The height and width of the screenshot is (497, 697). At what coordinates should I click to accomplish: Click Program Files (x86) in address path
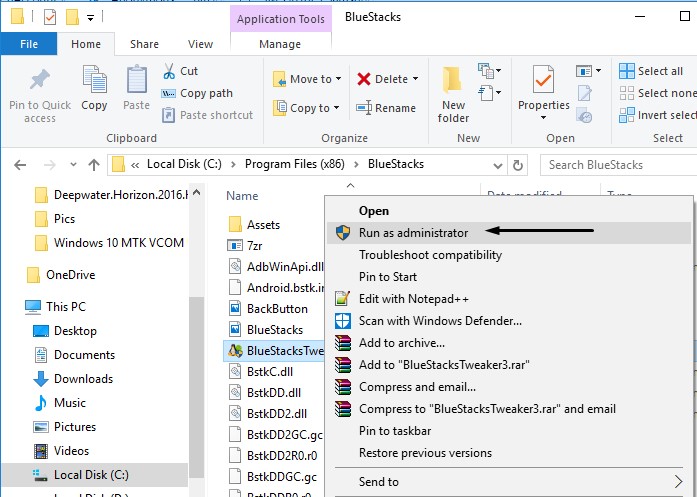click(295, 164)
